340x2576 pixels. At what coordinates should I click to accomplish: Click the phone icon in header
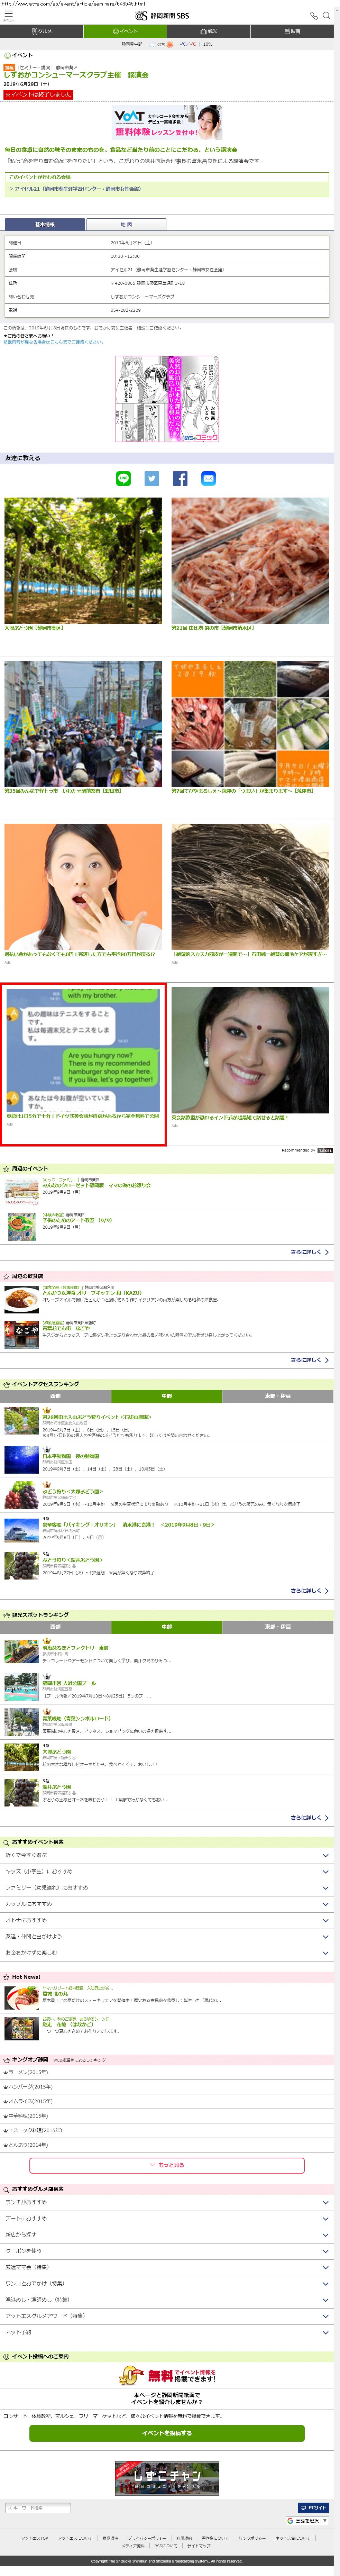tap(313, 15)
